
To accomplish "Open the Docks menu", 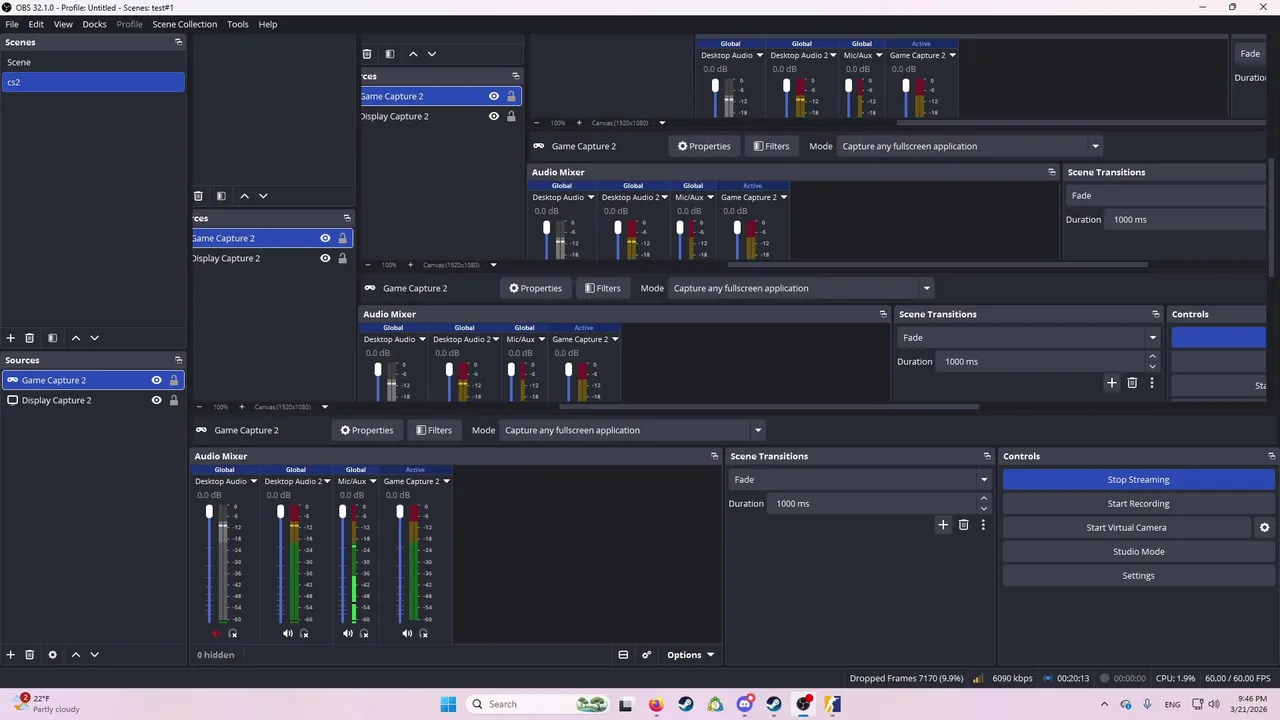I will pyautogui.click(x=94, y=24).
